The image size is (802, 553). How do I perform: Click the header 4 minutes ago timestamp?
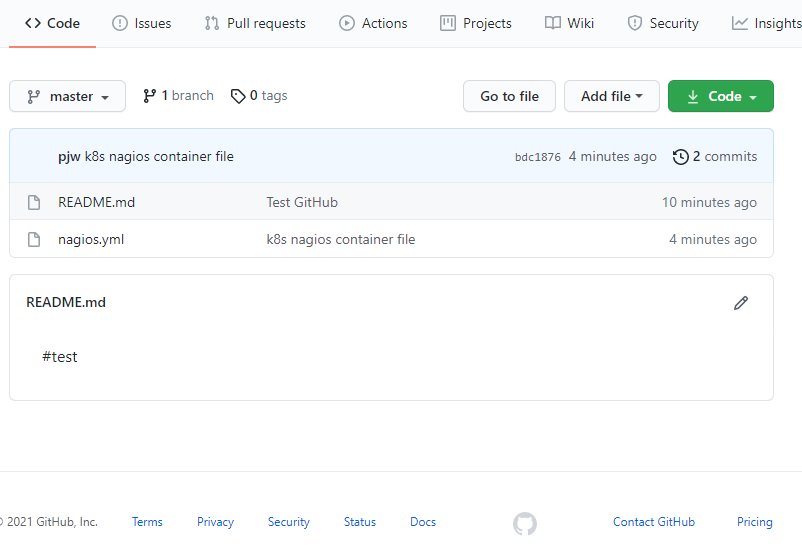coord(613,157)
